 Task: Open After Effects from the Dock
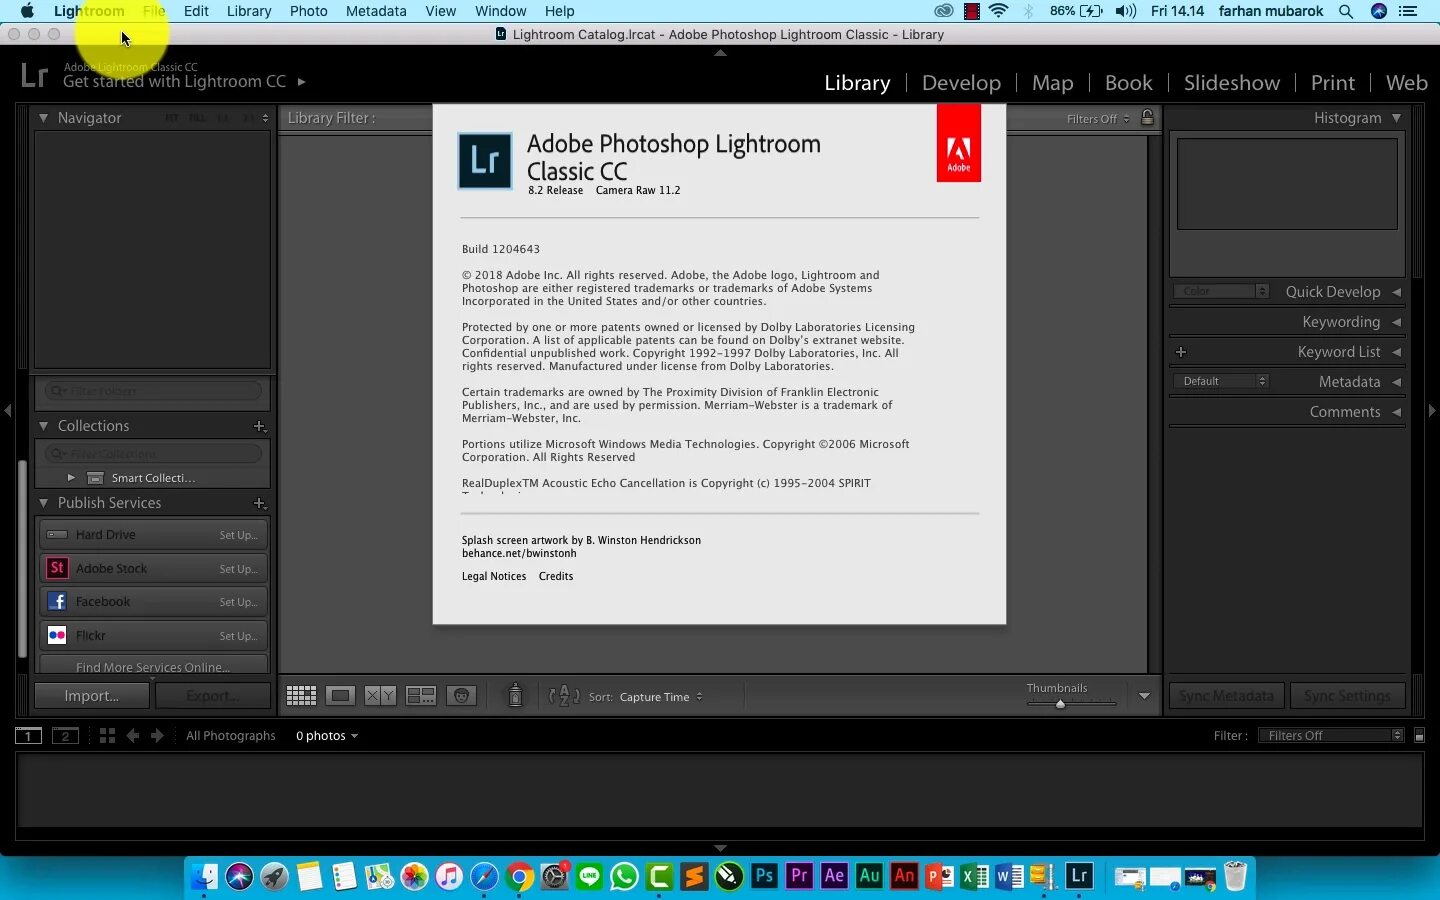[x=835, y=877]
